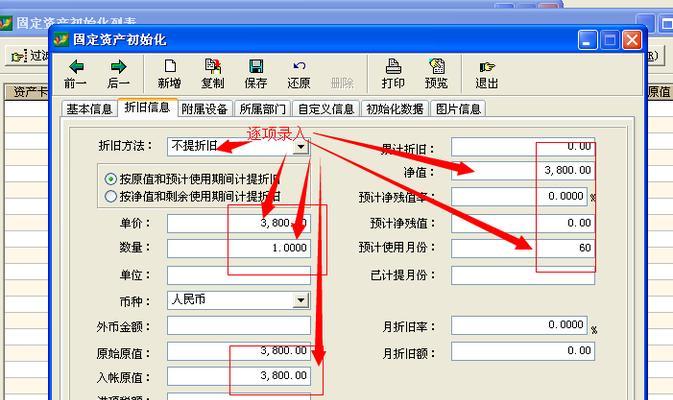Open the 附属设备 tab
Image resolution: width=673 pixels, height=400 pixels.
[204, 109]
